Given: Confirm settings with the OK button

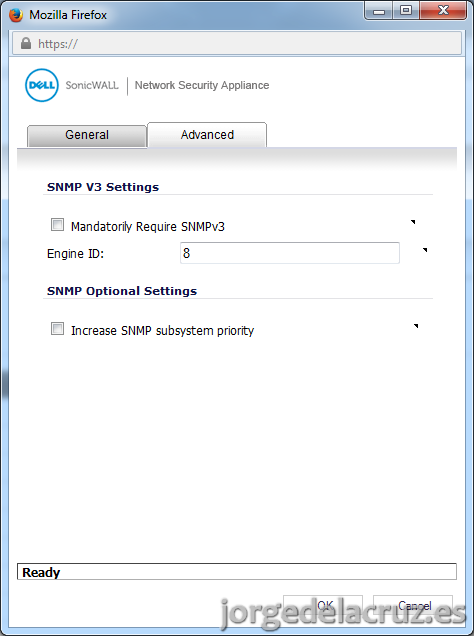Looking at the screenshot, I should coord(323,606).
